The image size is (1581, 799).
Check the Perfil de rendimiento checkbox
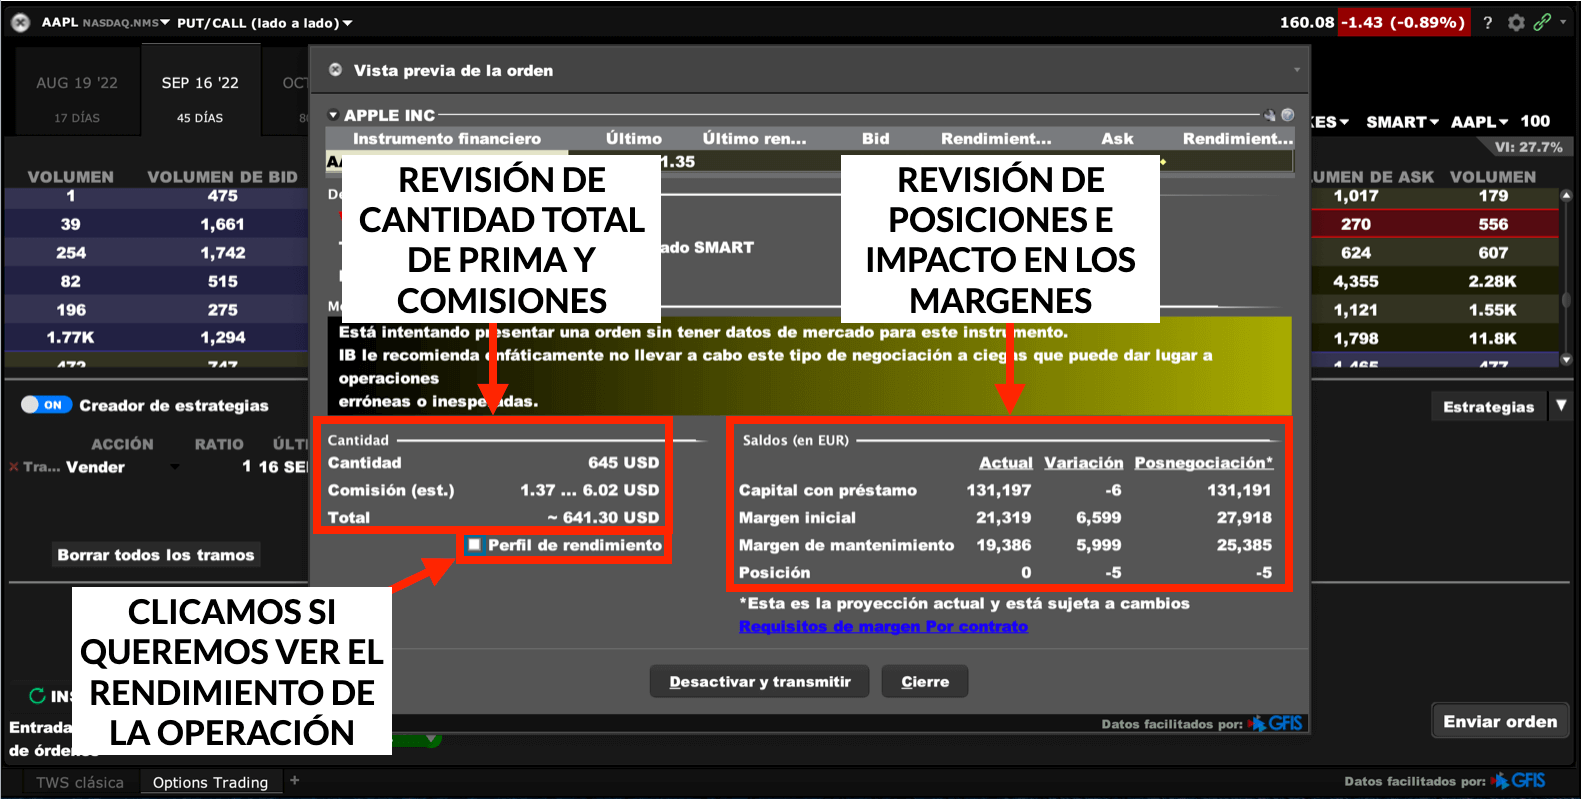tap(474, 545)
